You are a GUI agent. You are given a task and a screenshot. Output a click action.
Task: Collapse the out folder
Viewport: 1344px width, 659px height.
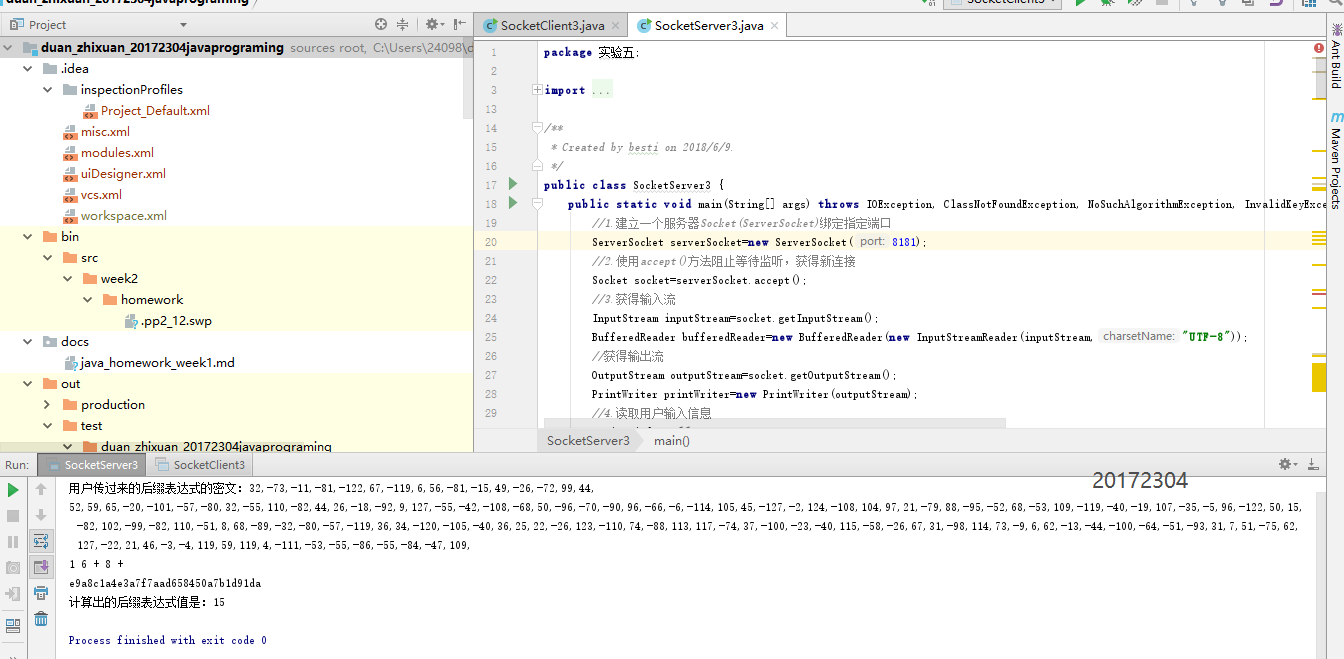point(27,384)
